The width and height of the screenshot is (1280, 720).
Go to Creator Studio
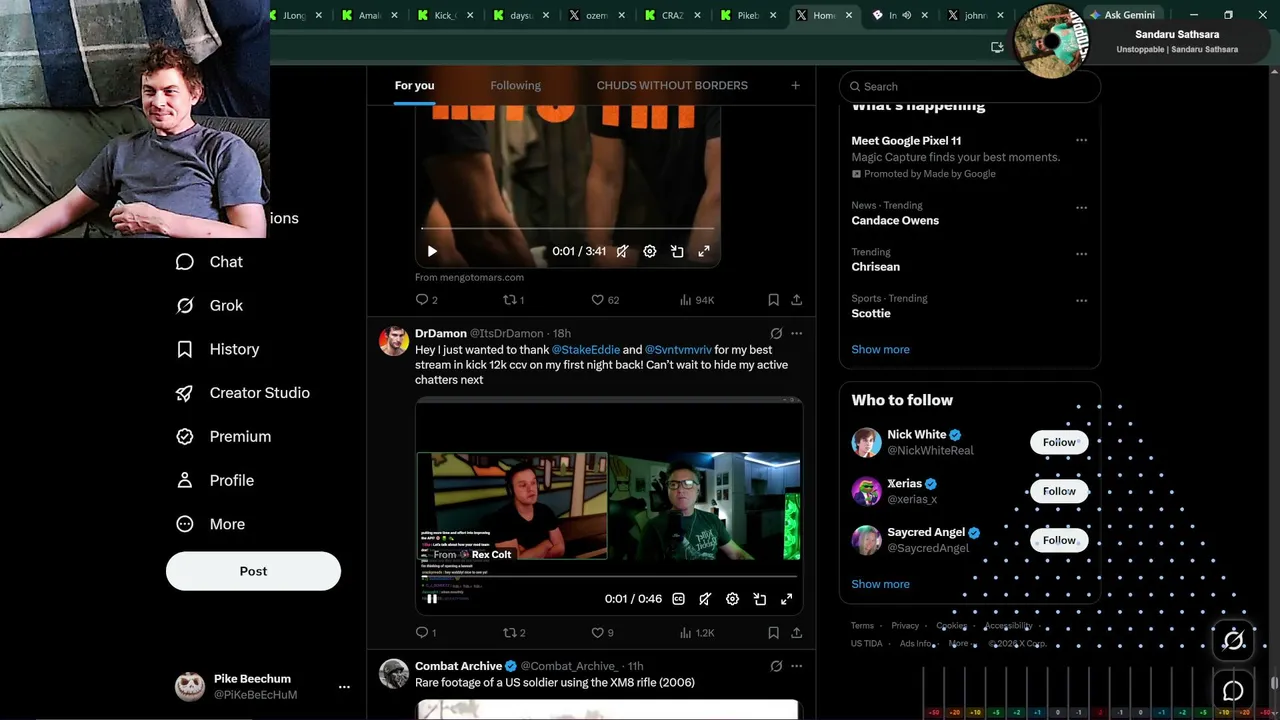242,393
